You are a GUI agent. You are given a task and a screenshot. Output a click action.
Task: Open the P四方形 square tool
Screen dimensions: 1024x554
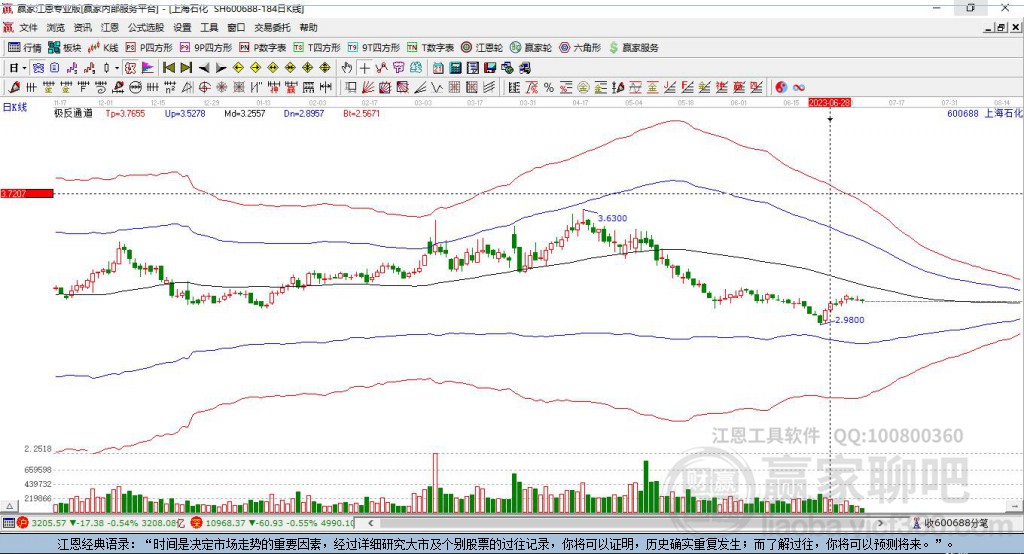pyautogui.click(x=149, y=48)
